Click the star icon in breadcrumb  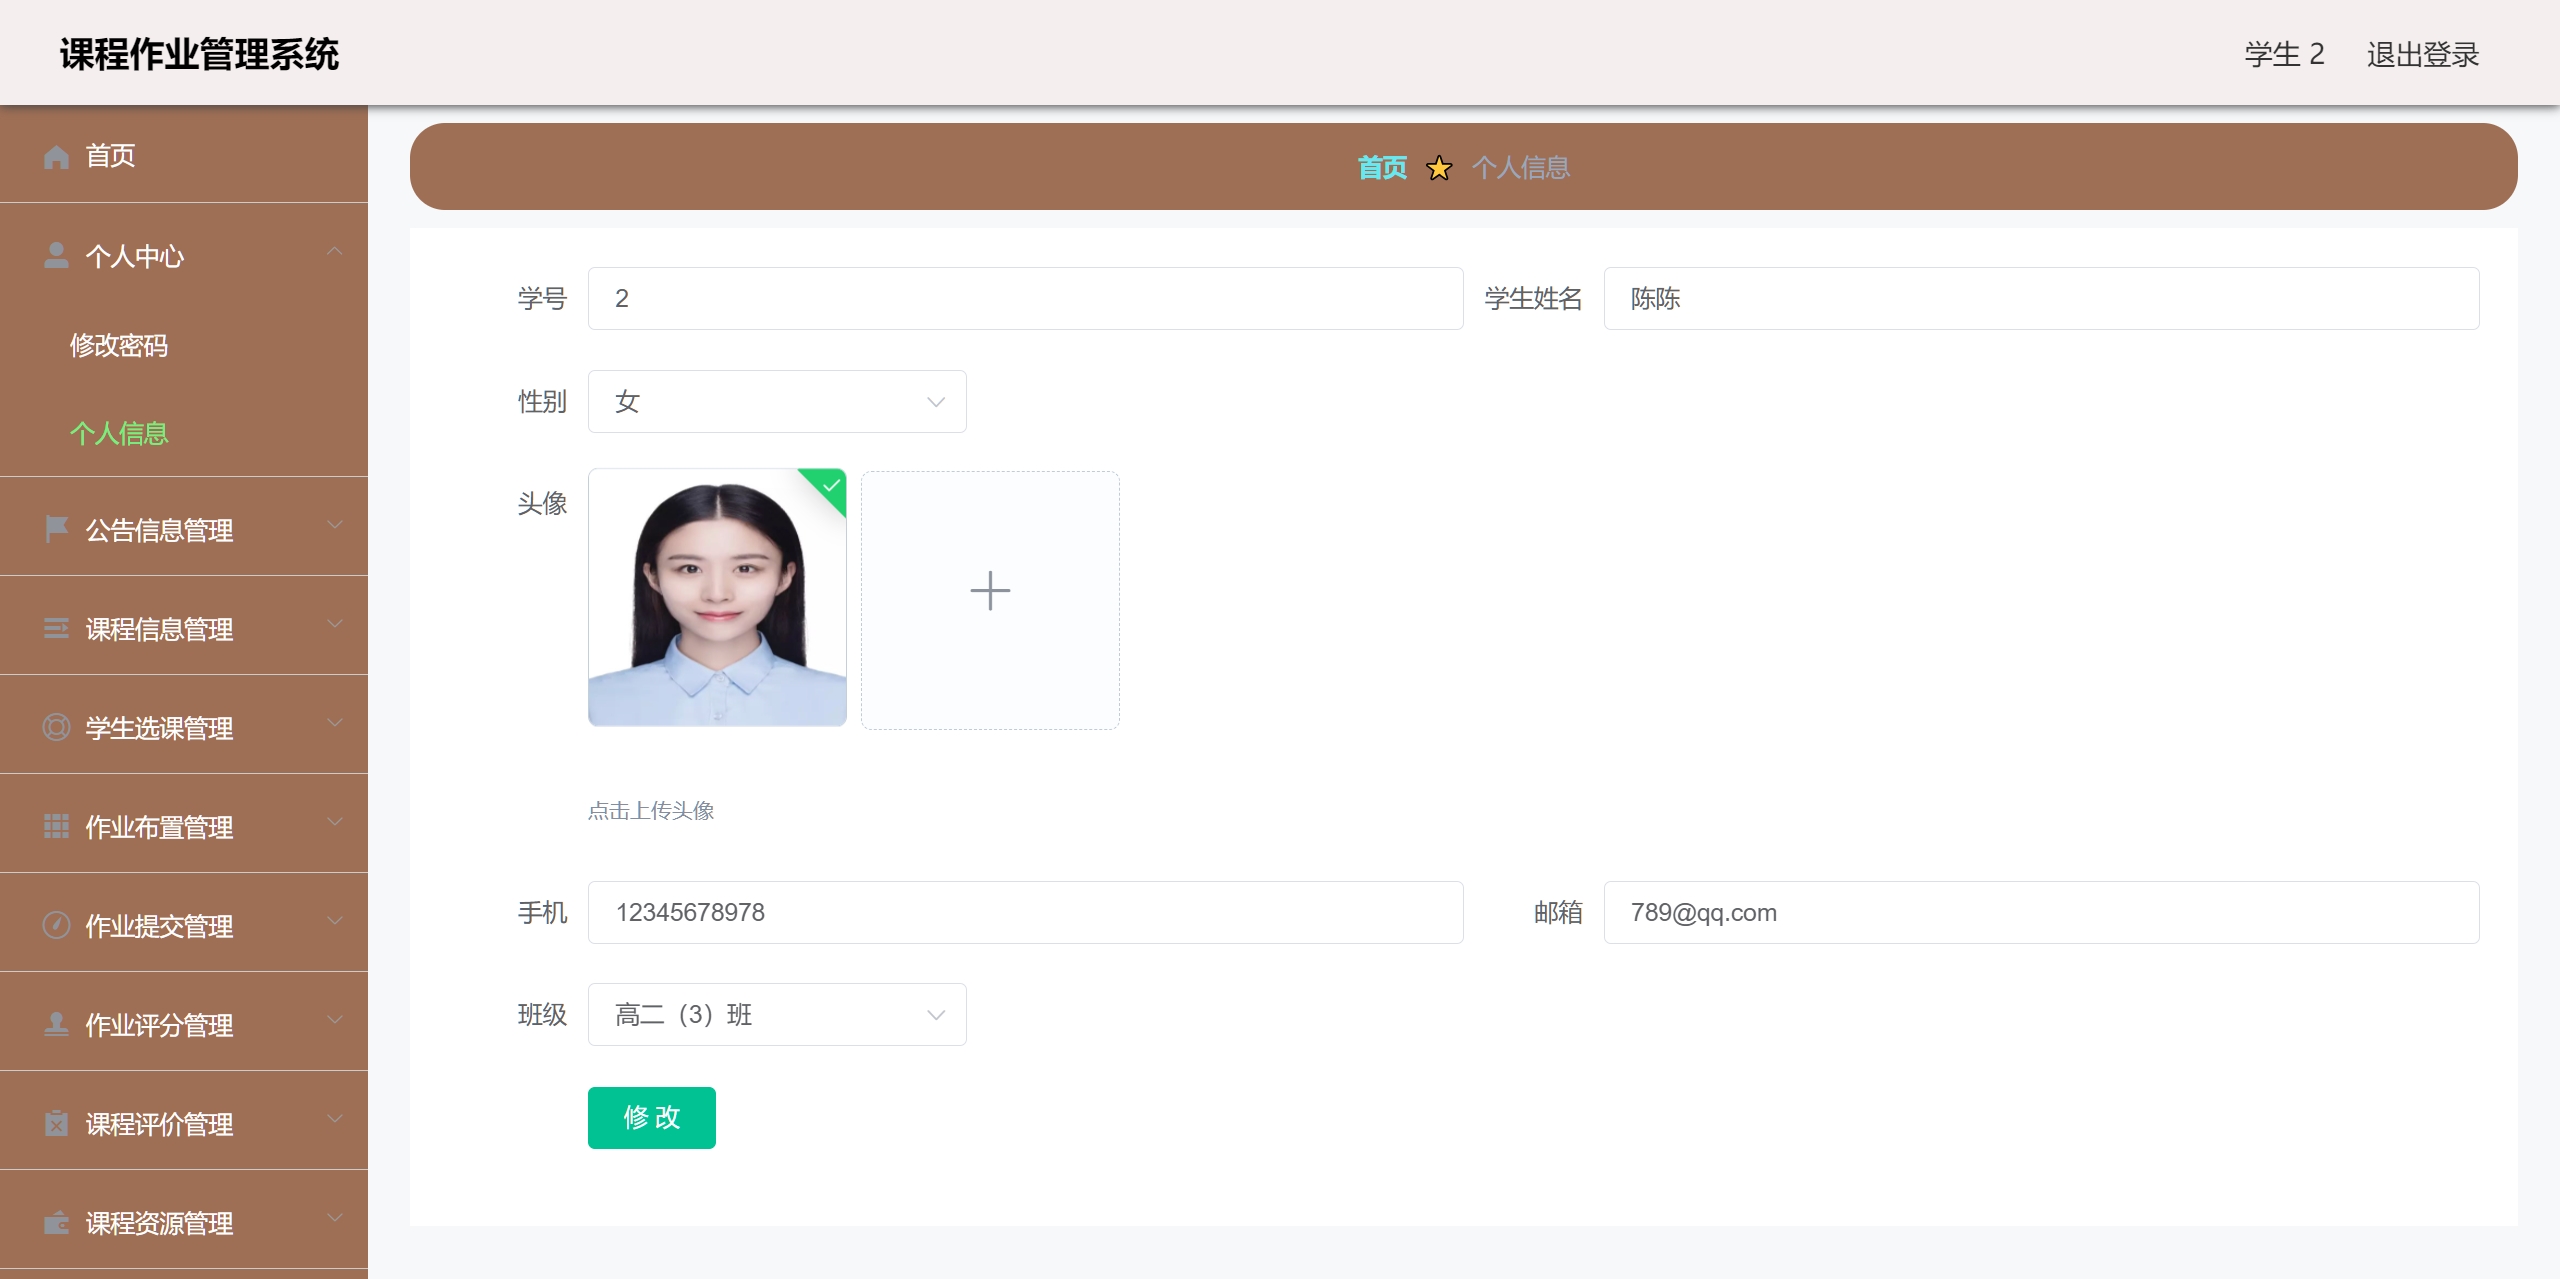click(x=1439, y=168)
